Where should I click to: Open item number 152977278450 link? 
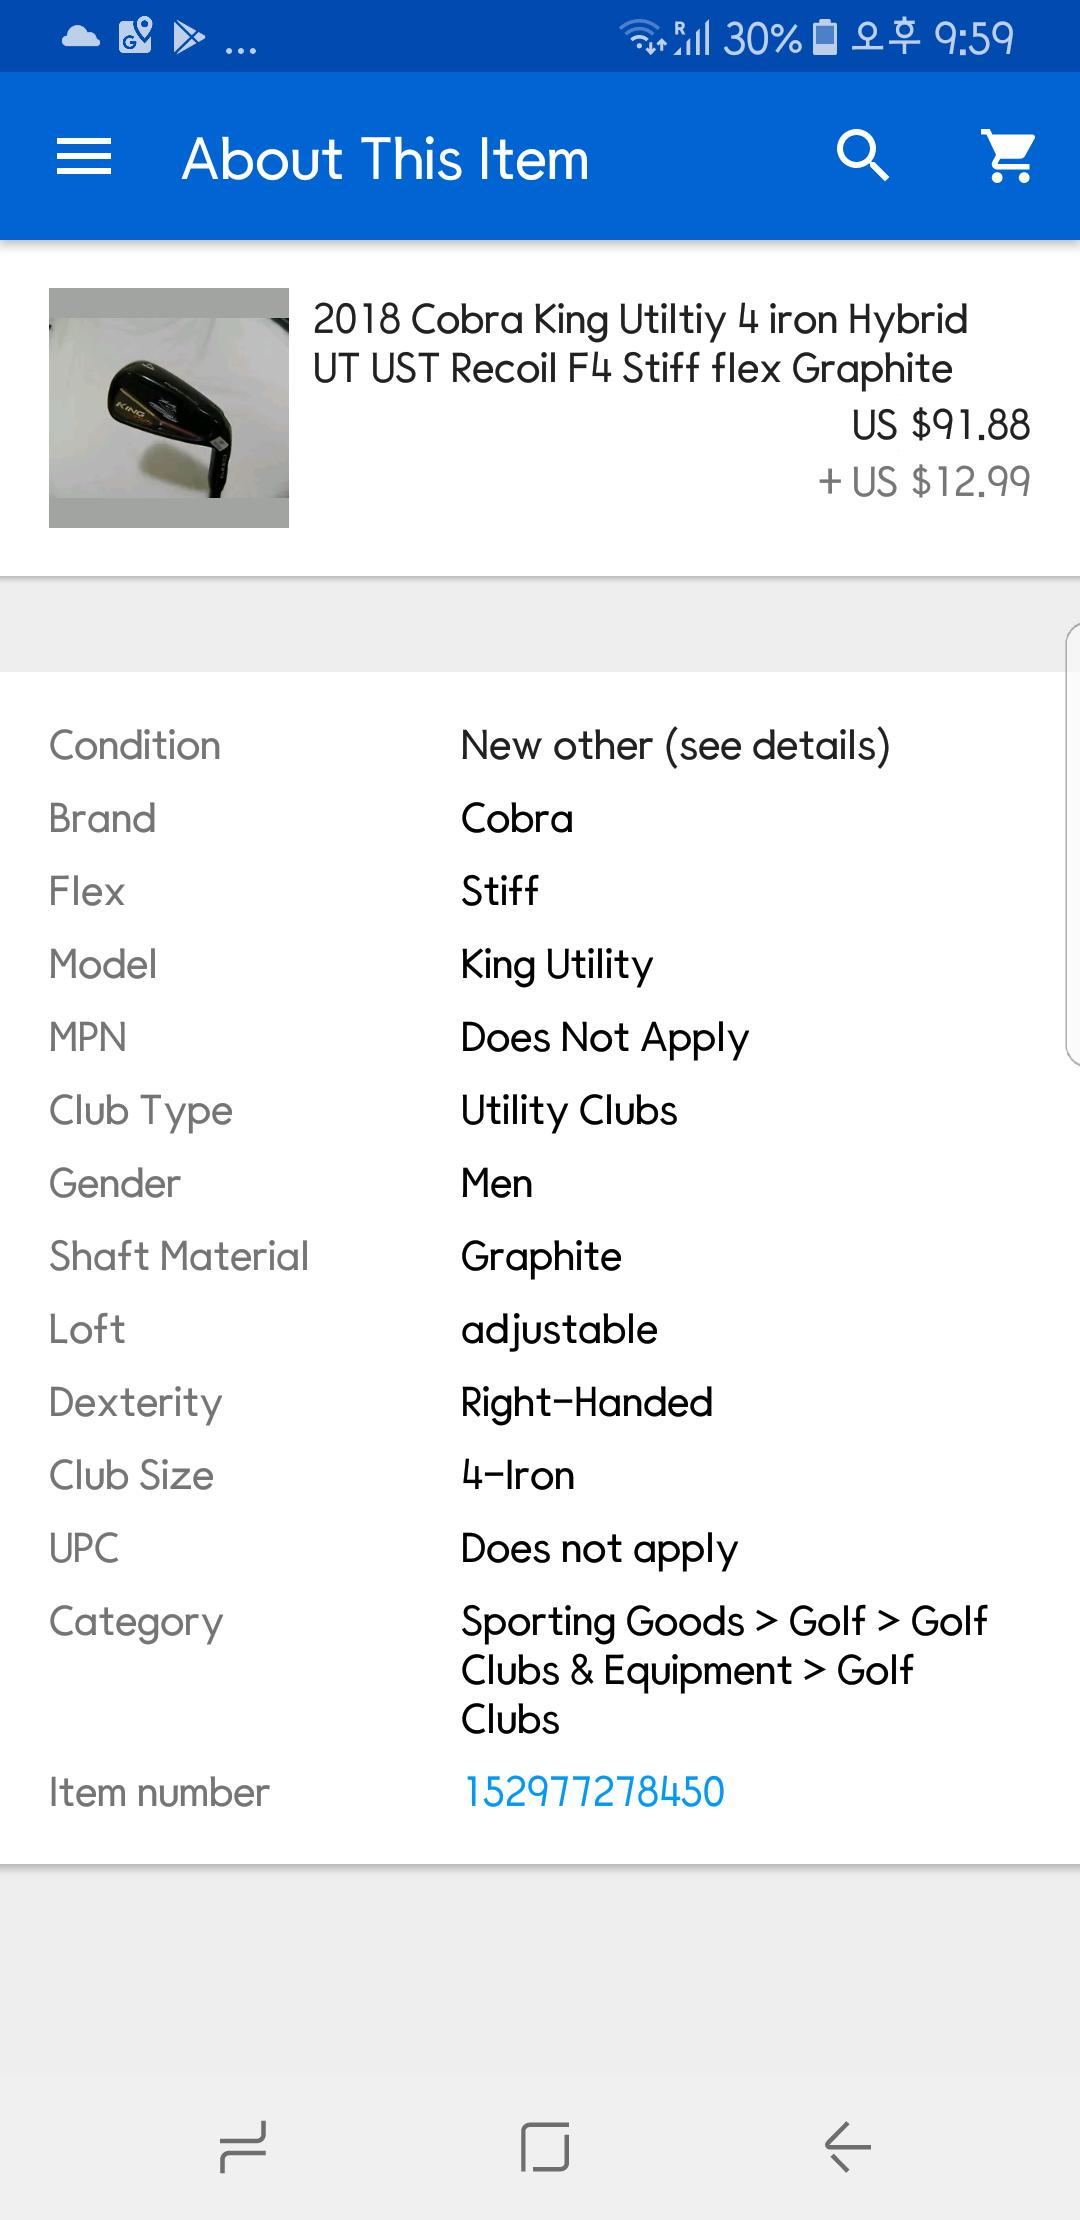tap(593, 1792)
